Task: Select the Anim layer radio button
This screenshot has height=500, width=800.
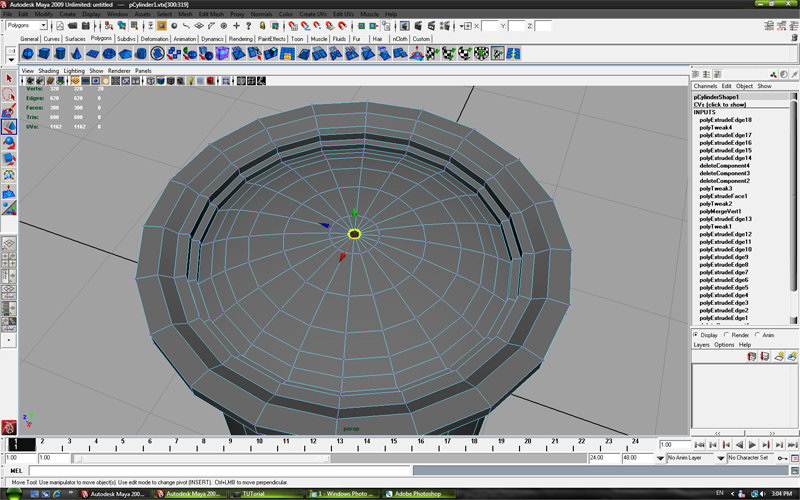Action: (757, 335)
